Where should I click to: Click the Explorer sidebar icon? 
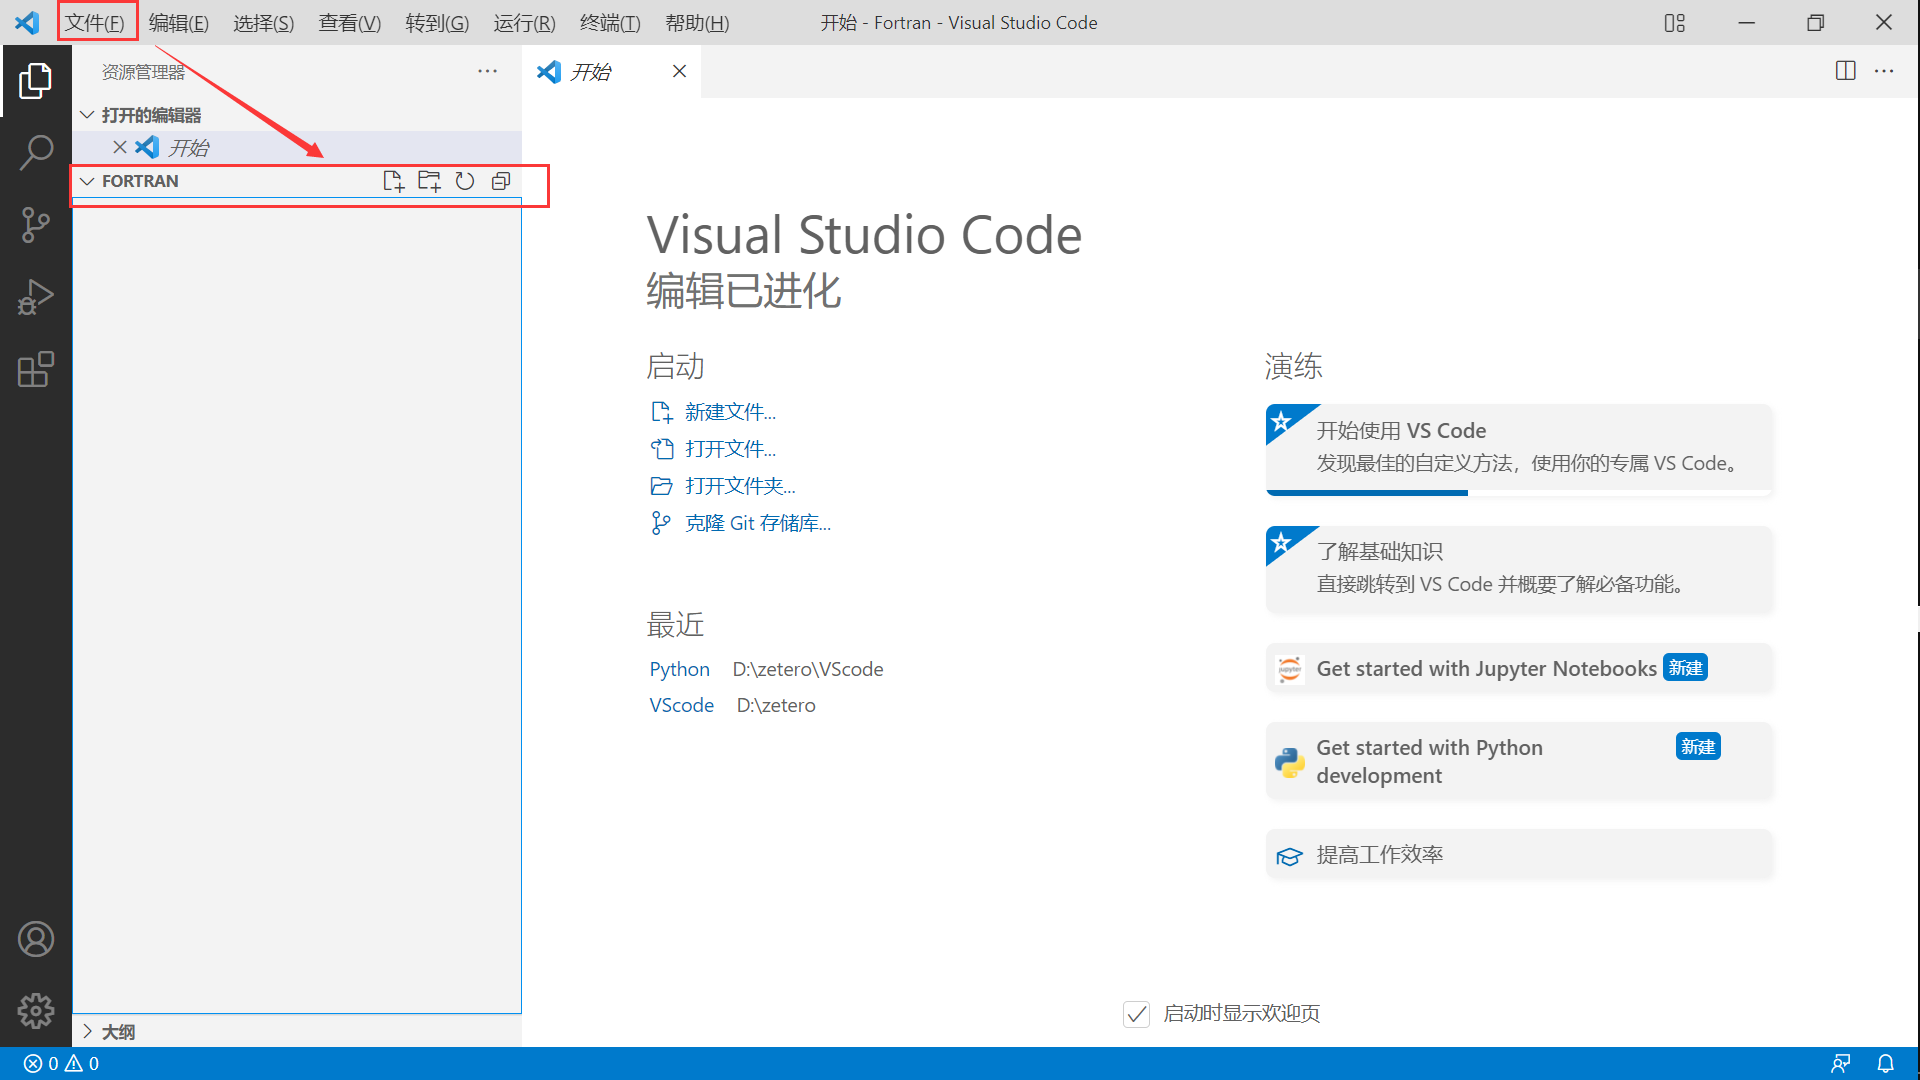36,79
